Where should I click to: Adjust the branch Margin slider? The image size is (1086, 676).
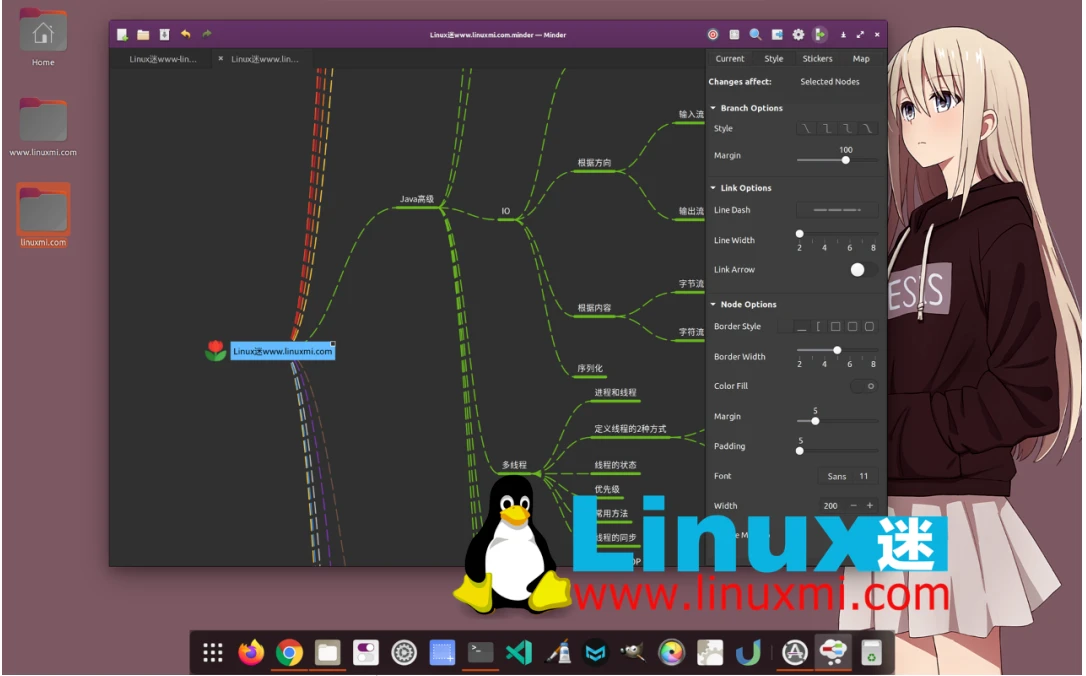[844, 158]
